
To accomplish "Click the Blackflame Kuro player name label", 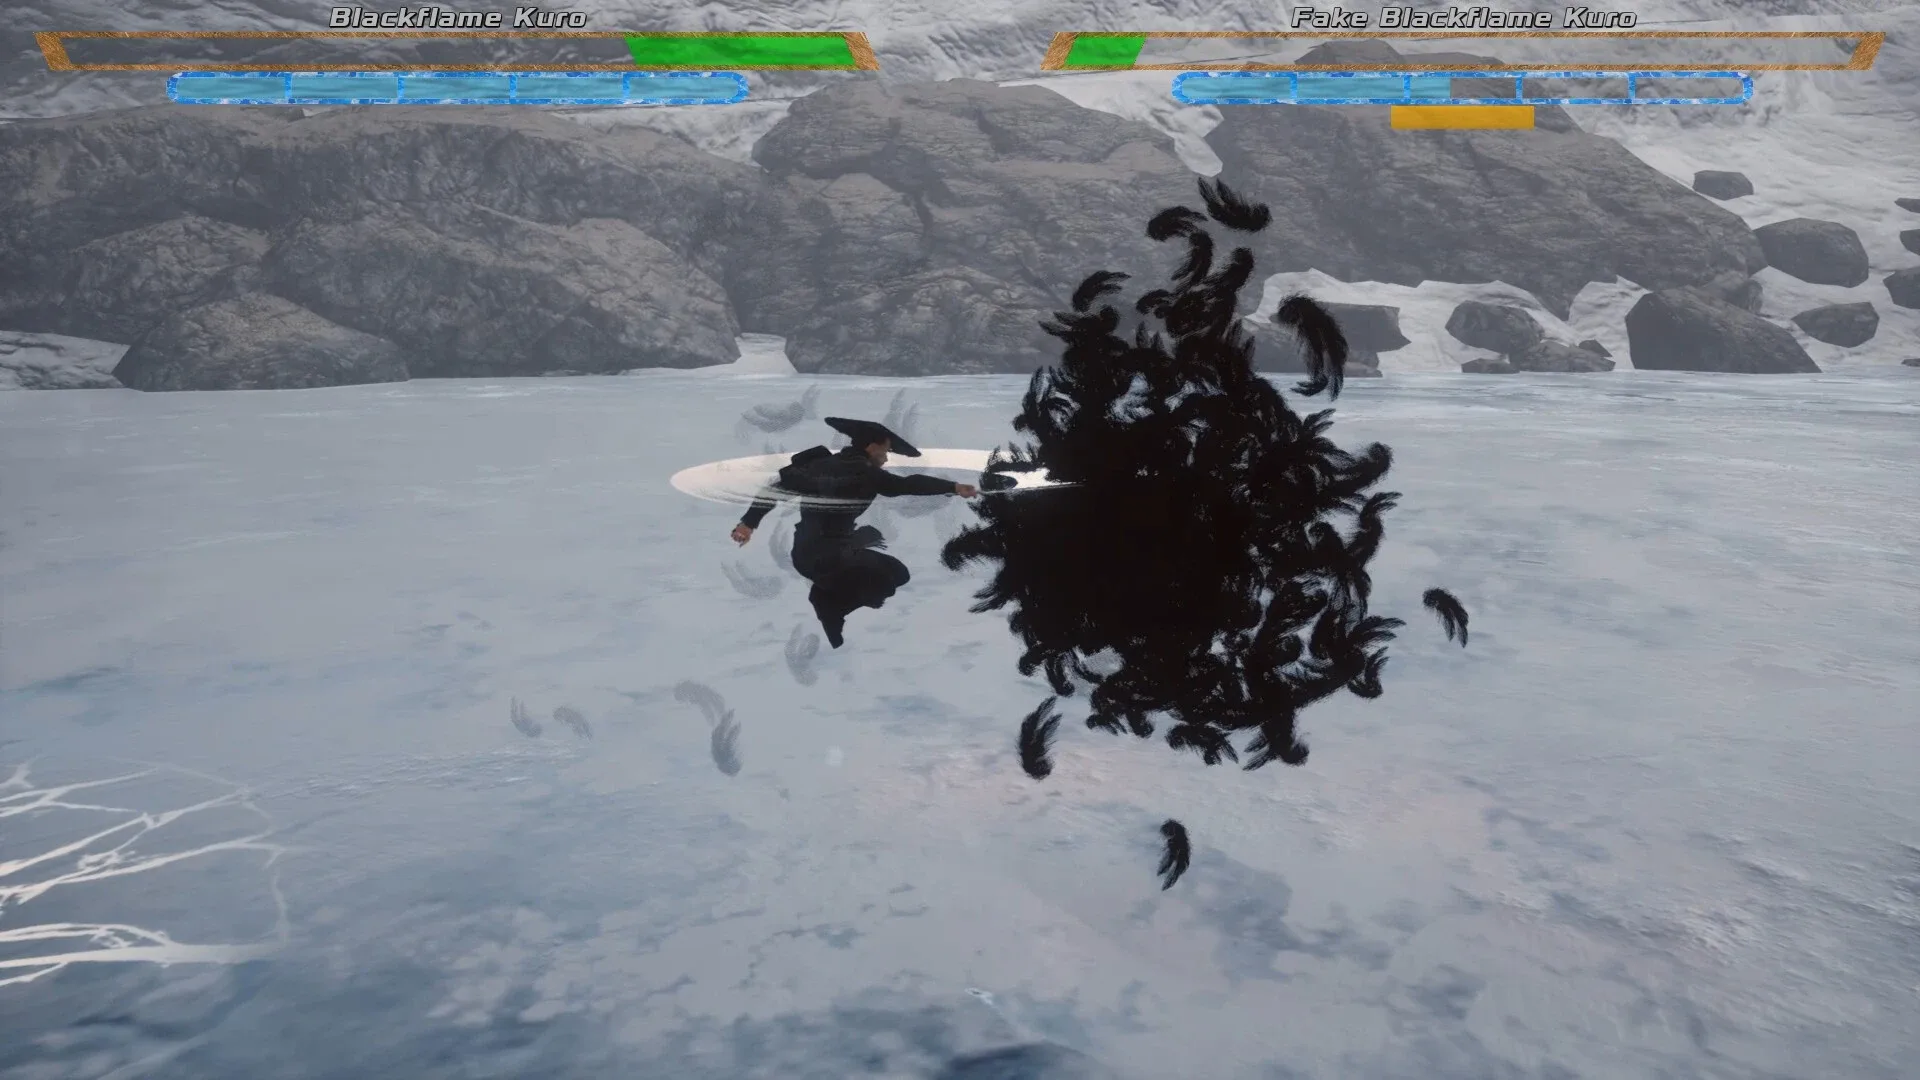I will click(x=457, y=17).
